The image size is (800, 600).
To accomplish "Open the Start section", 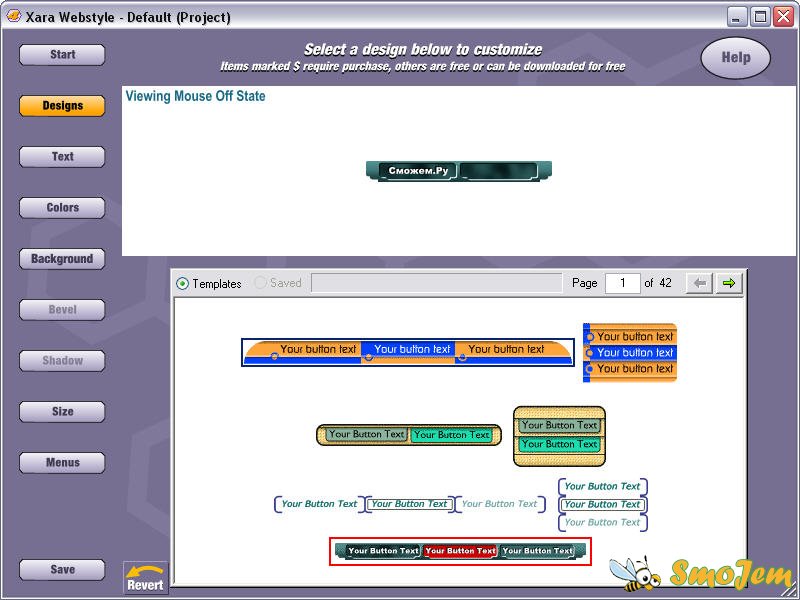I will tap(62, 55).
